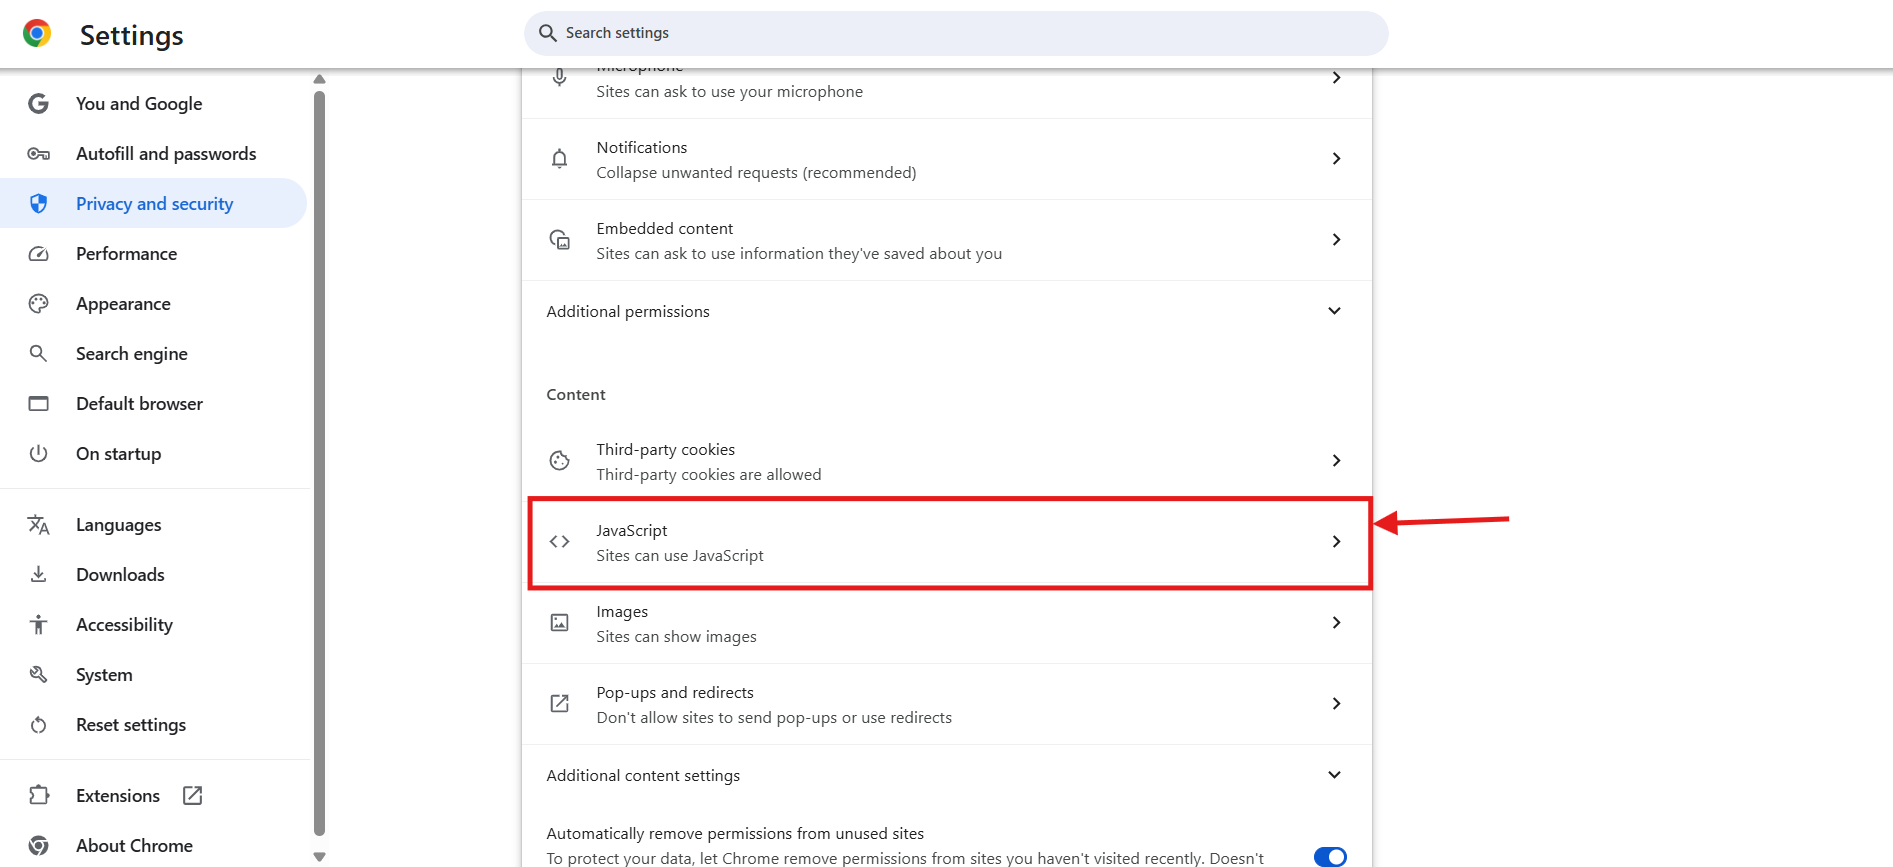
Task: Click the Embedded content icon
Action: [559, 240]
